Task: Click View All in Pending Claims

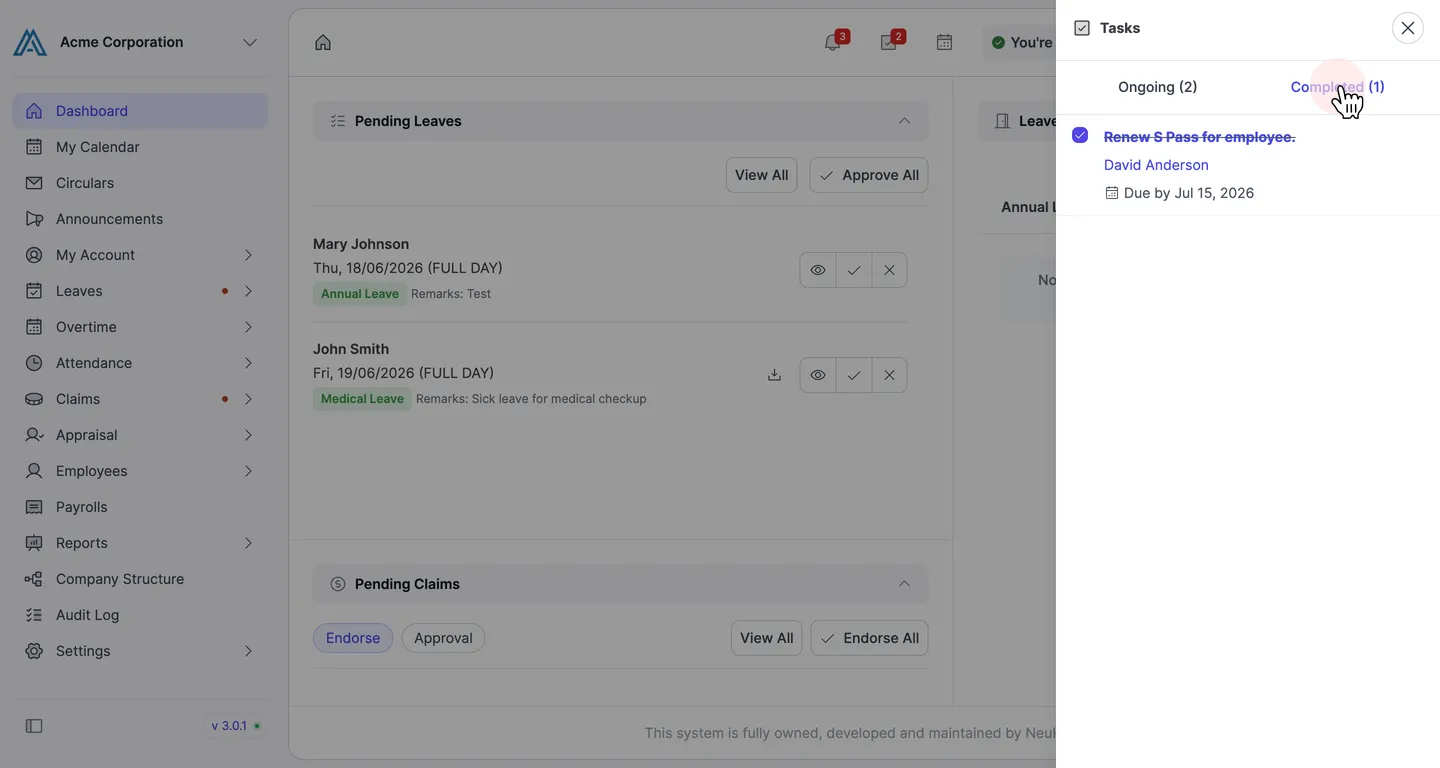Action: click(766, 638)
